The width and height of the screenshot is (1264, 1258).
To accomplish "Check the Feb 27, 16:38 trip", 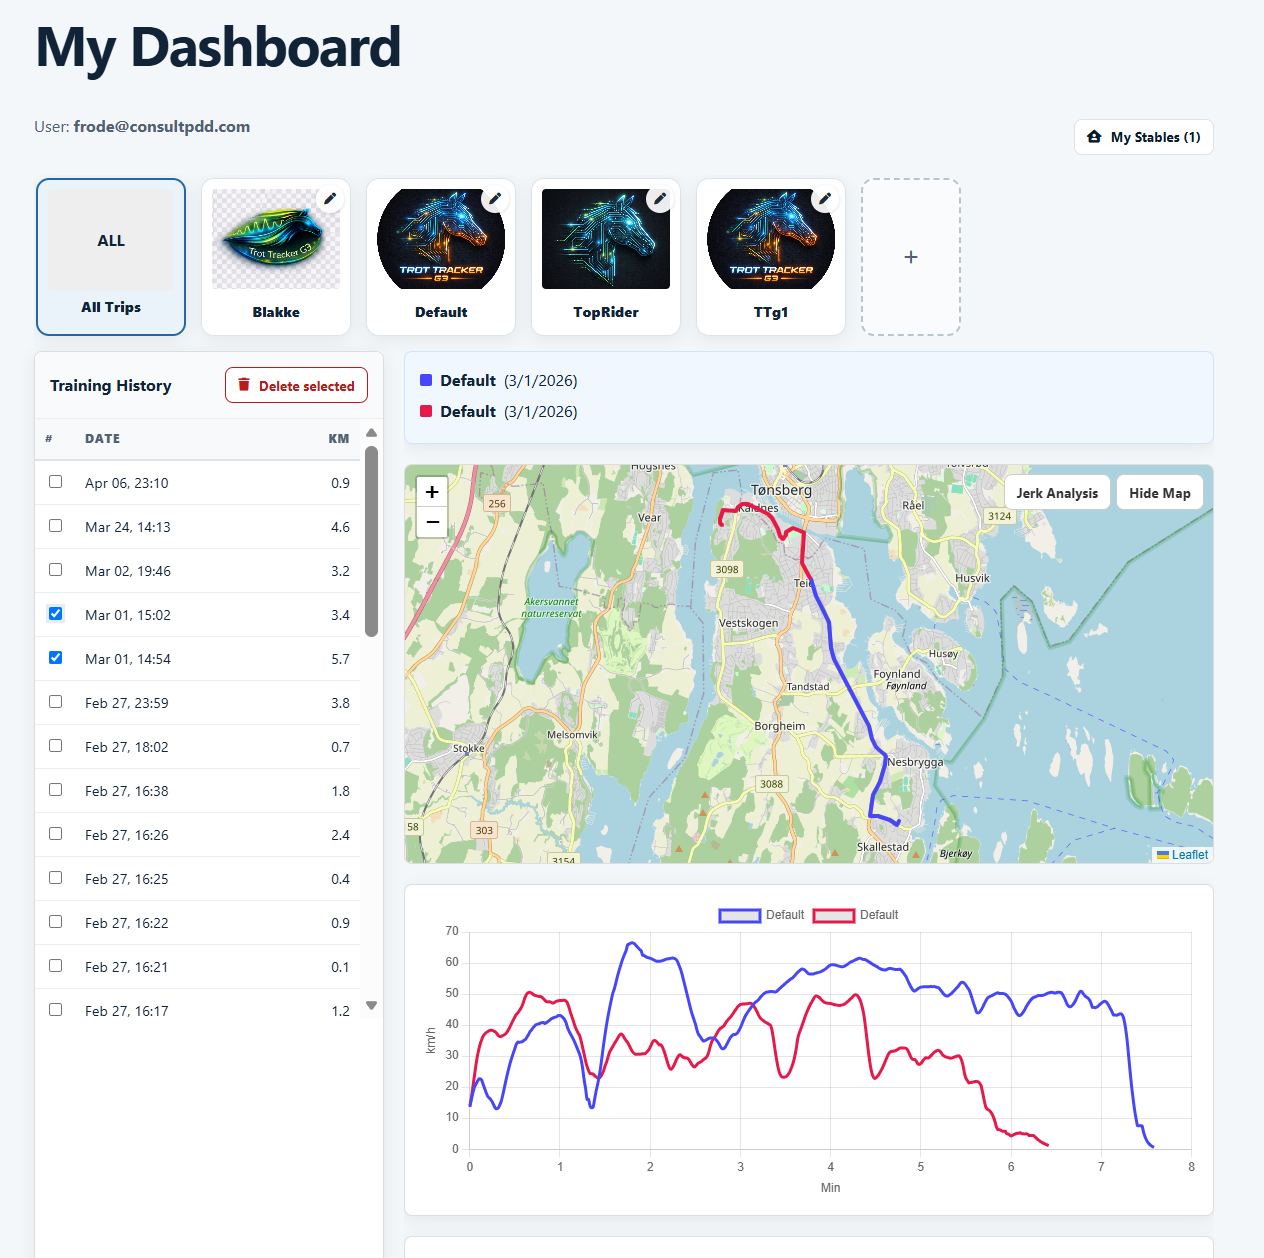I will (x=56, y=790).
